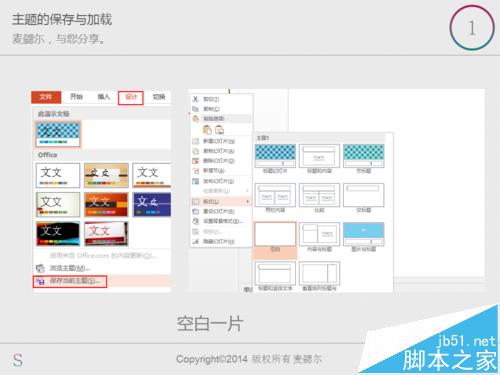This screenshot has height=375, width=500.
Task: Apply the plain white Office theme thumbnail
Action: [58, 175]
